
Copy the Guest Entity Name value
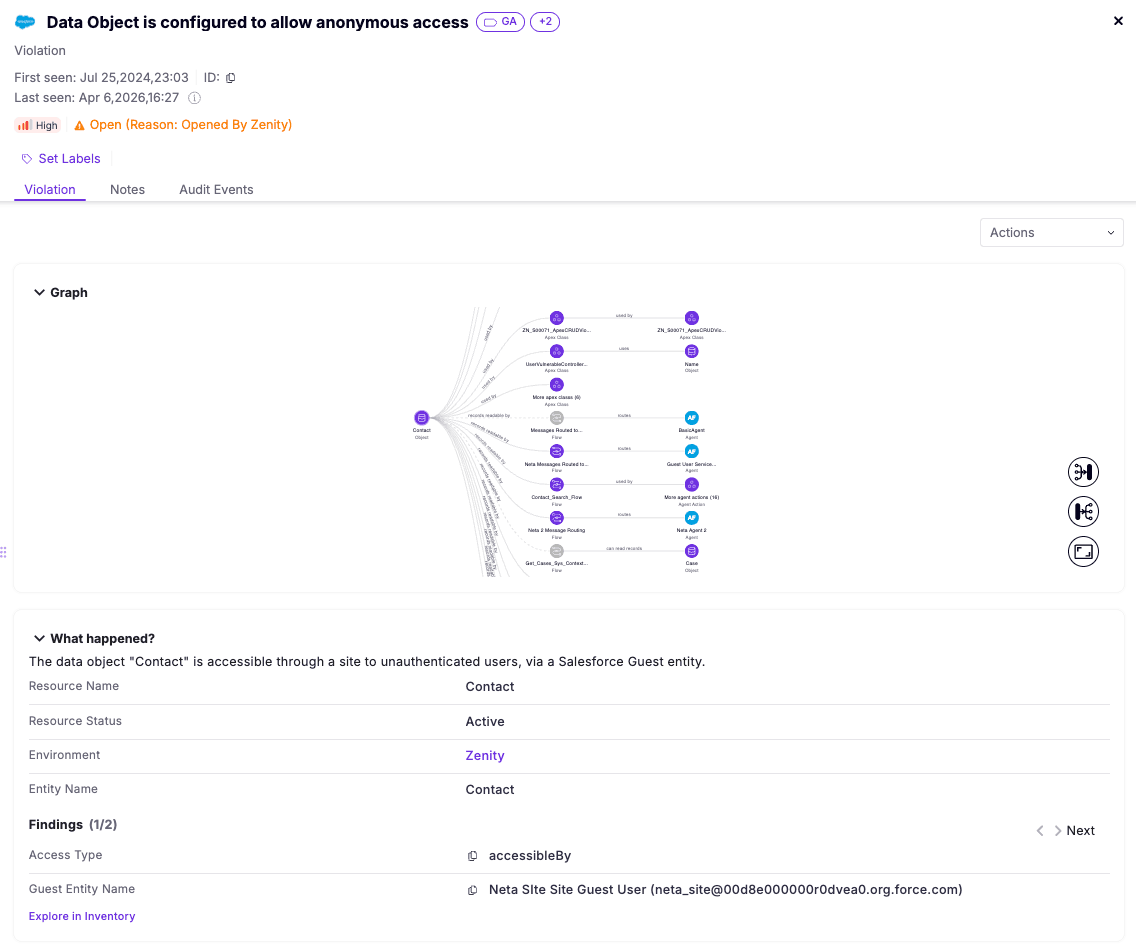pos(472,890)
